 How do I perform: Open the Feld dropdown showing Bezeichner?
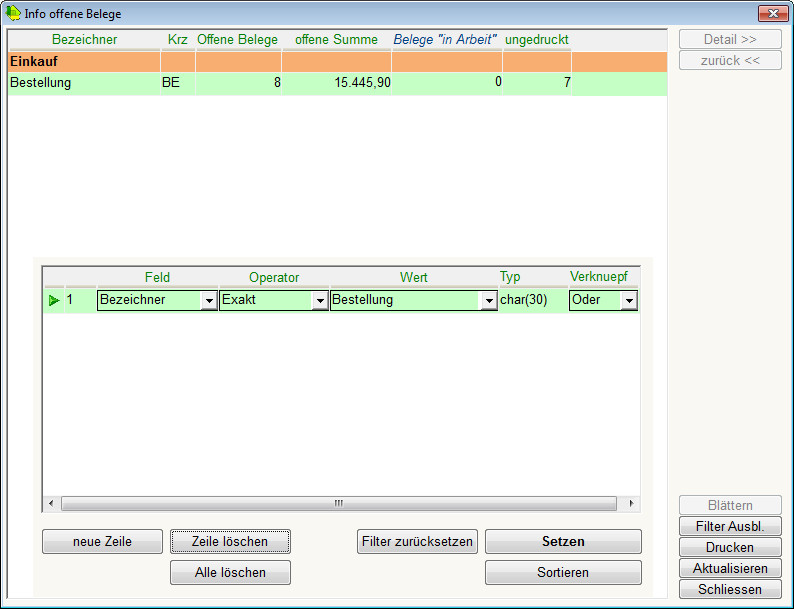(208, 300)
